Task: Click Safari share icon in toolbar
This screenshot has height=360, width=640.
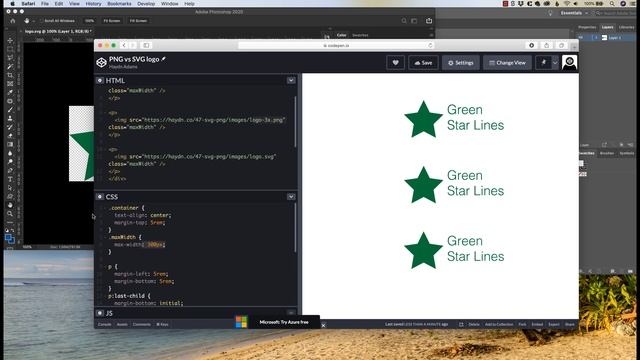Action: tap(547, 45)
